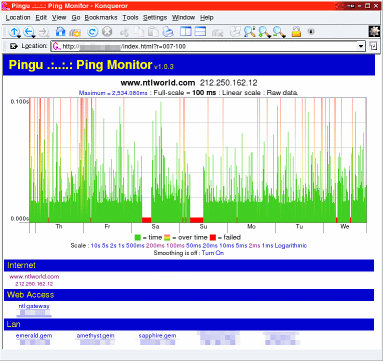Open the View menu
Image resolution: width=383 pixels, height=361 pixels.
59,18
